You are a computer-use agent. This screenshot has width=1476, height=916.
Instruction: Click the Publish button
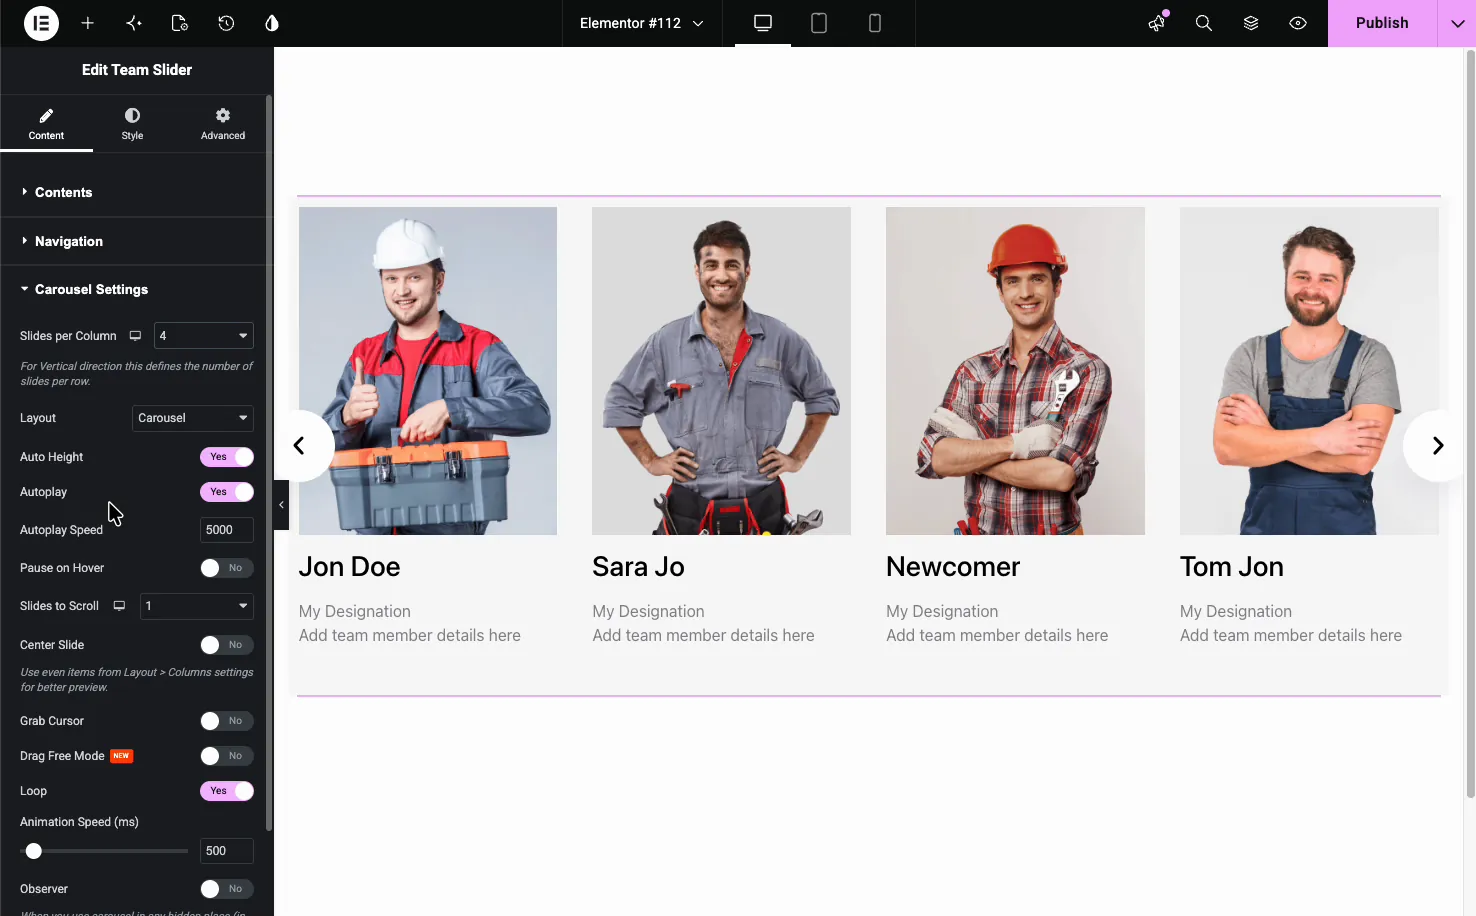(x=1382, y=23)
